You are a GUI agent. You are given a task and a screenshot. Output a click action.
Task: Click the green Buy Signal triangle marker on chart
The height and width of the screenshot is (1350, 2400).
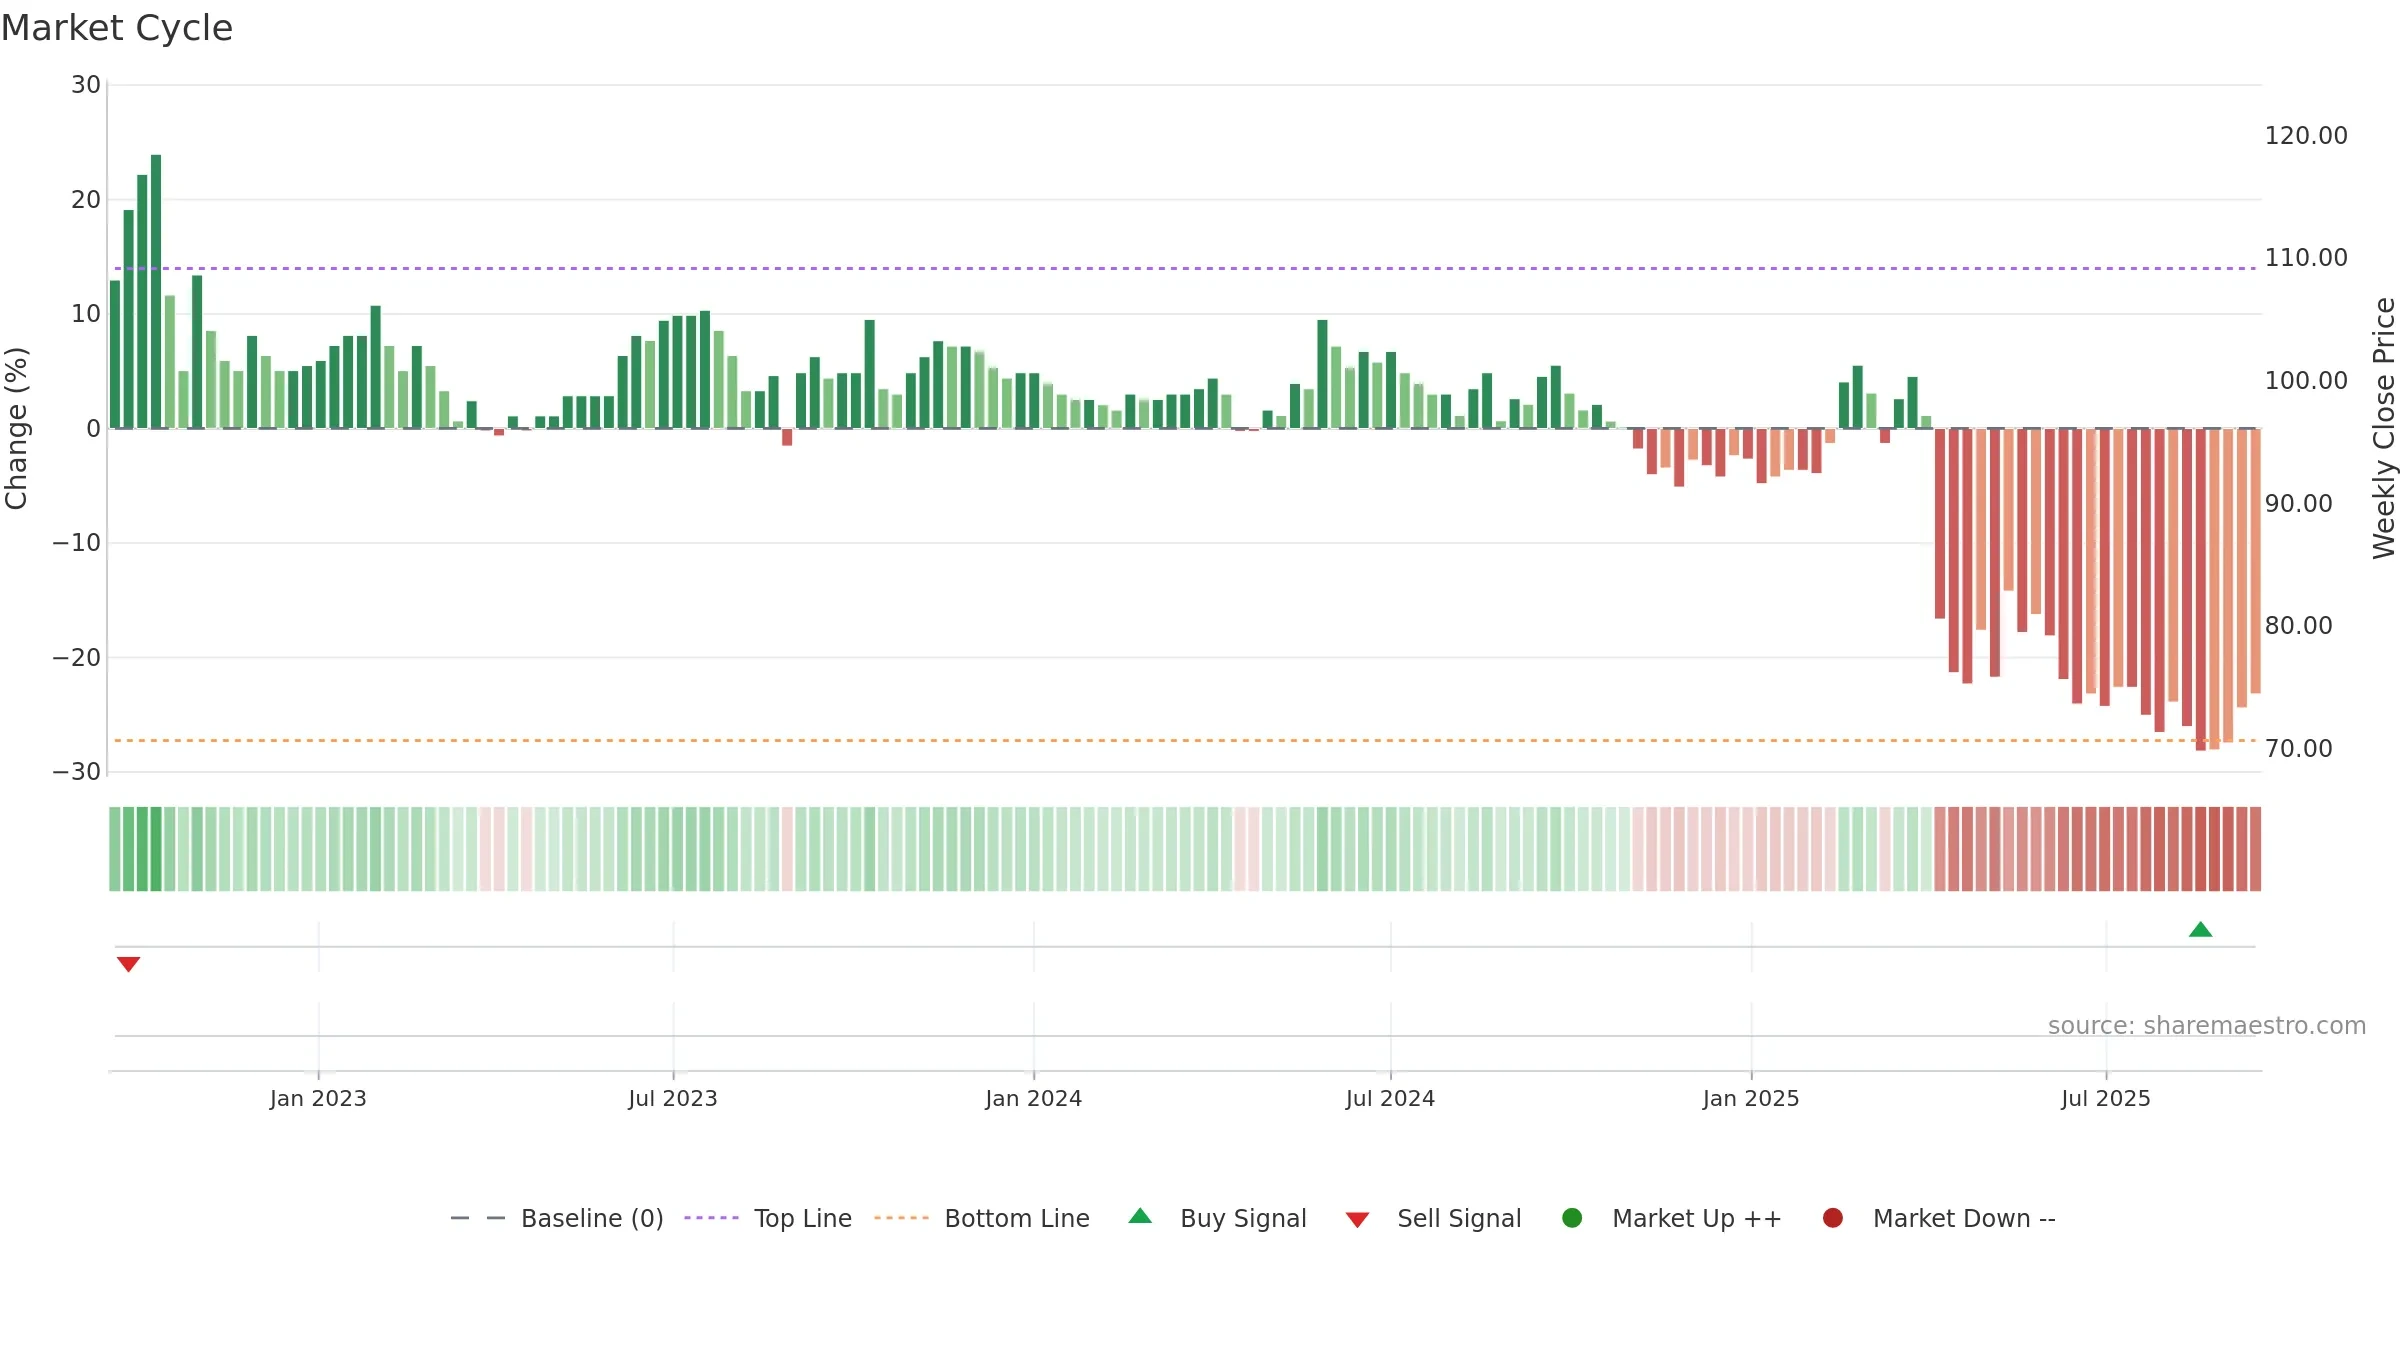point(2200,929)
